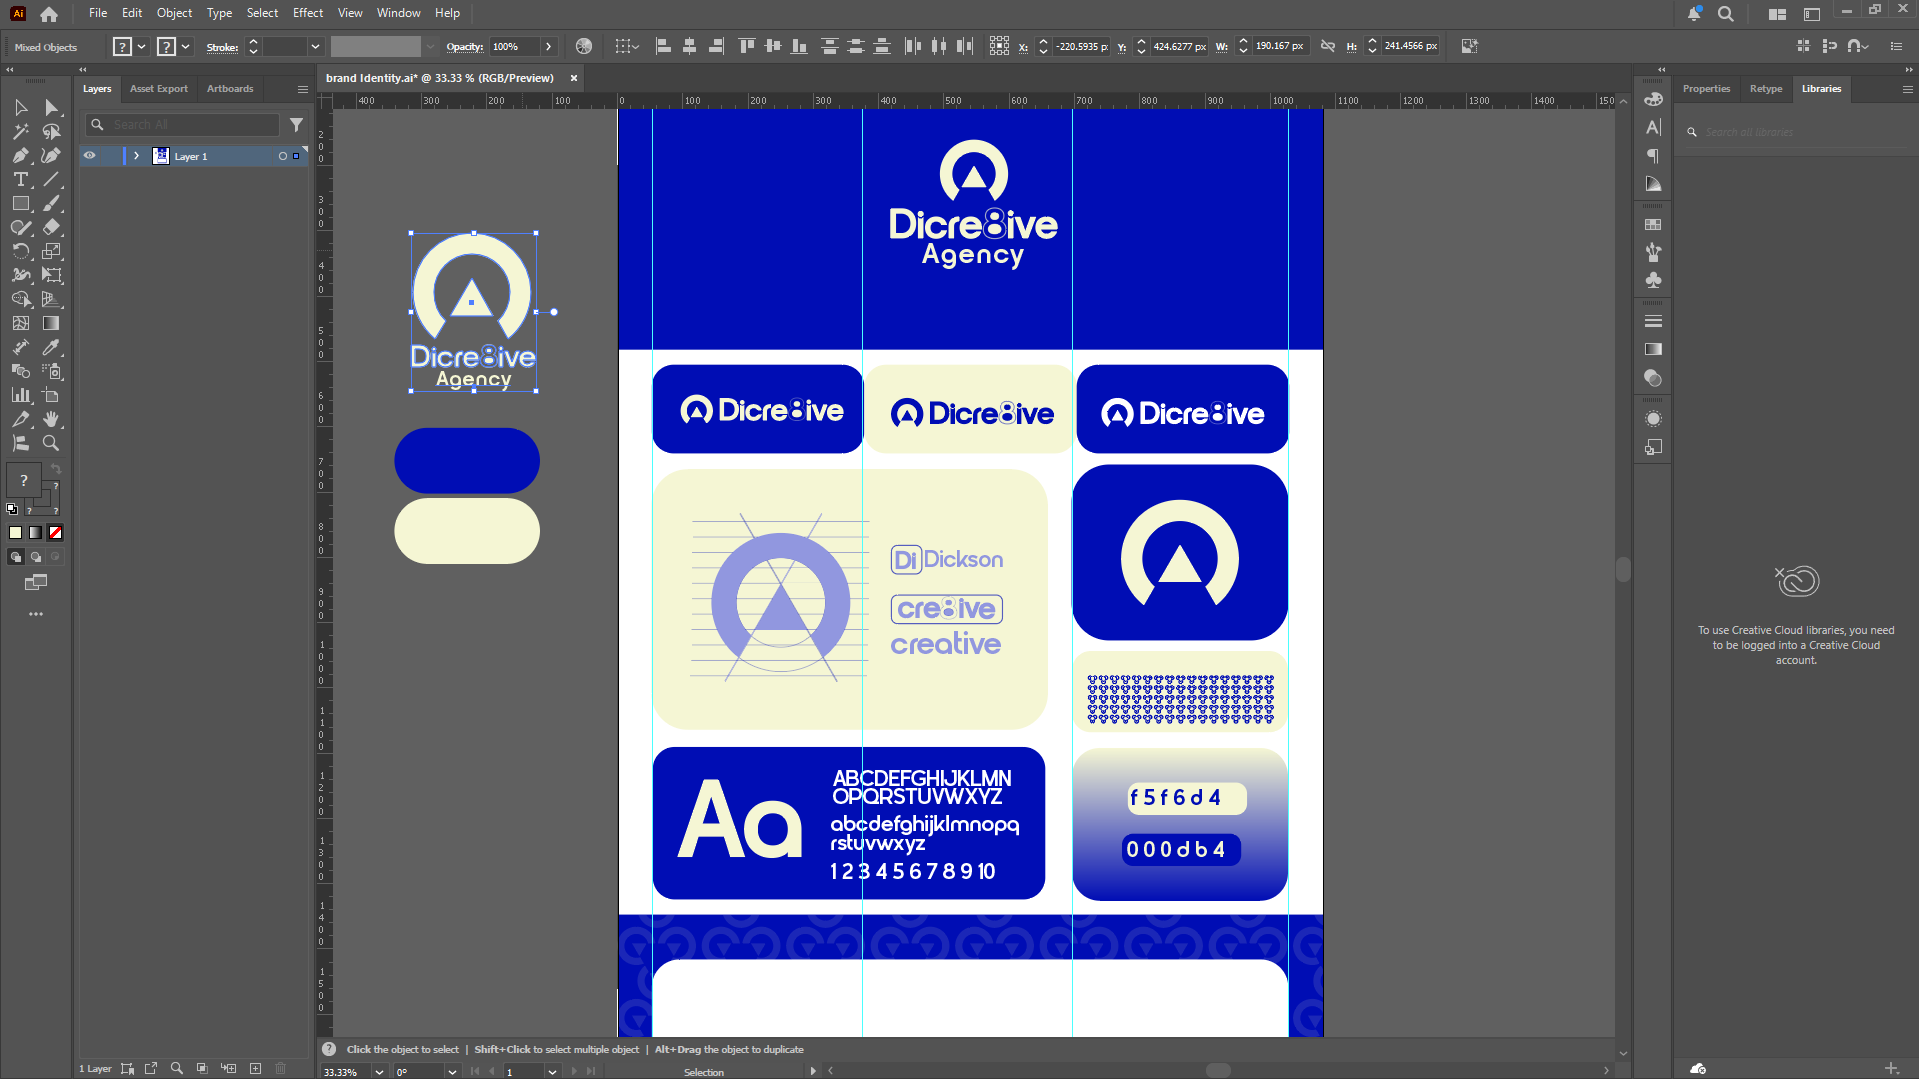
Task: Open the Stroke weight dropdown
Action: 316,46
